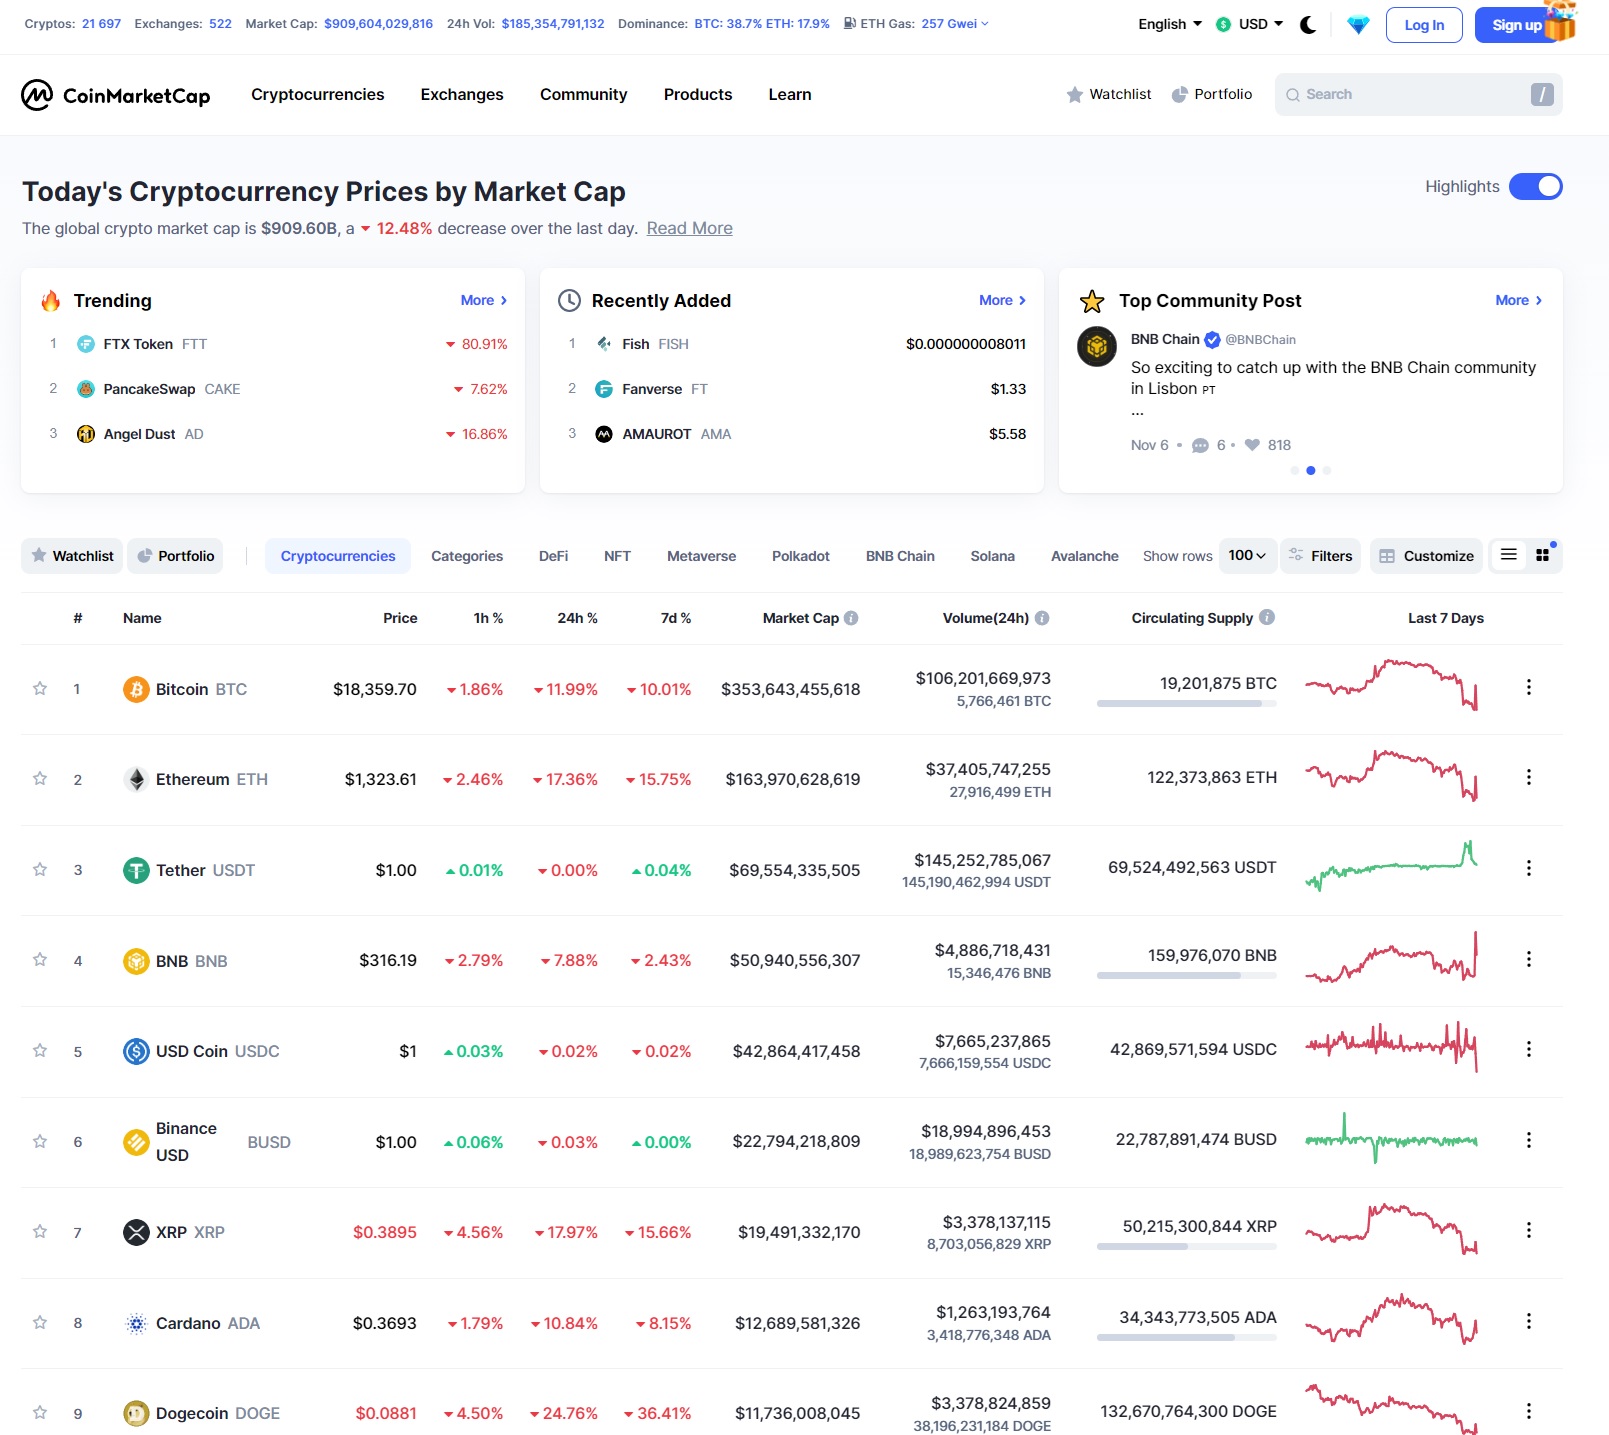Open Bitcoin last 7 days chart
Viewport: 1609px width, 1435px height.
pos(1391,685)
